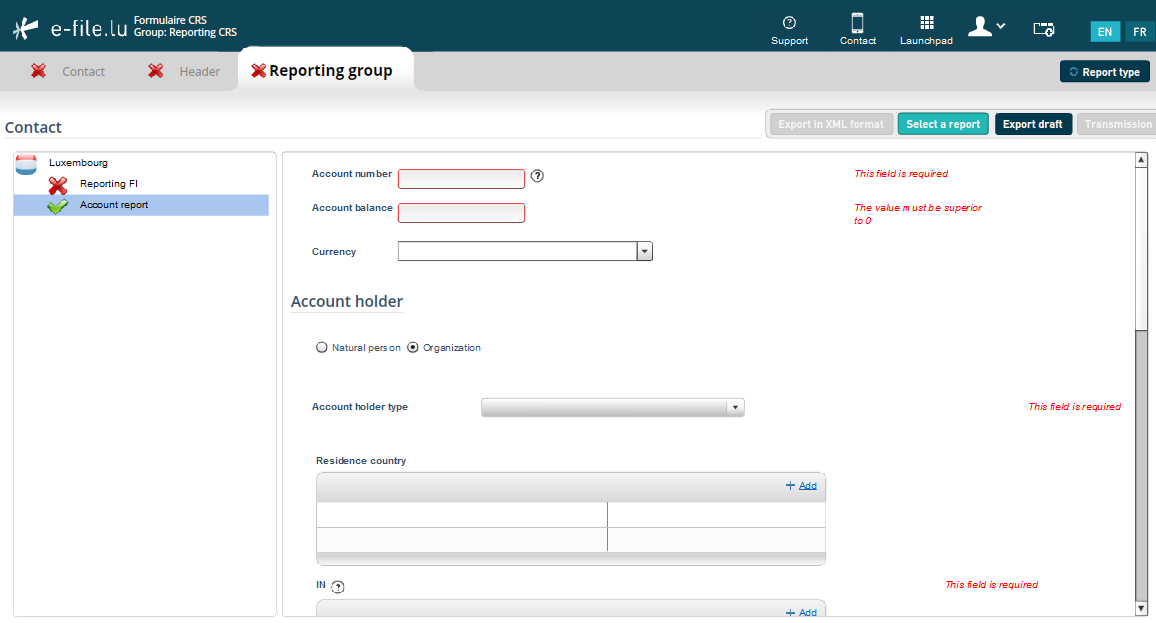Screen dimensions: 1156x623
Task: Click the Export draft button
Action: click(x=1033, y=124)
